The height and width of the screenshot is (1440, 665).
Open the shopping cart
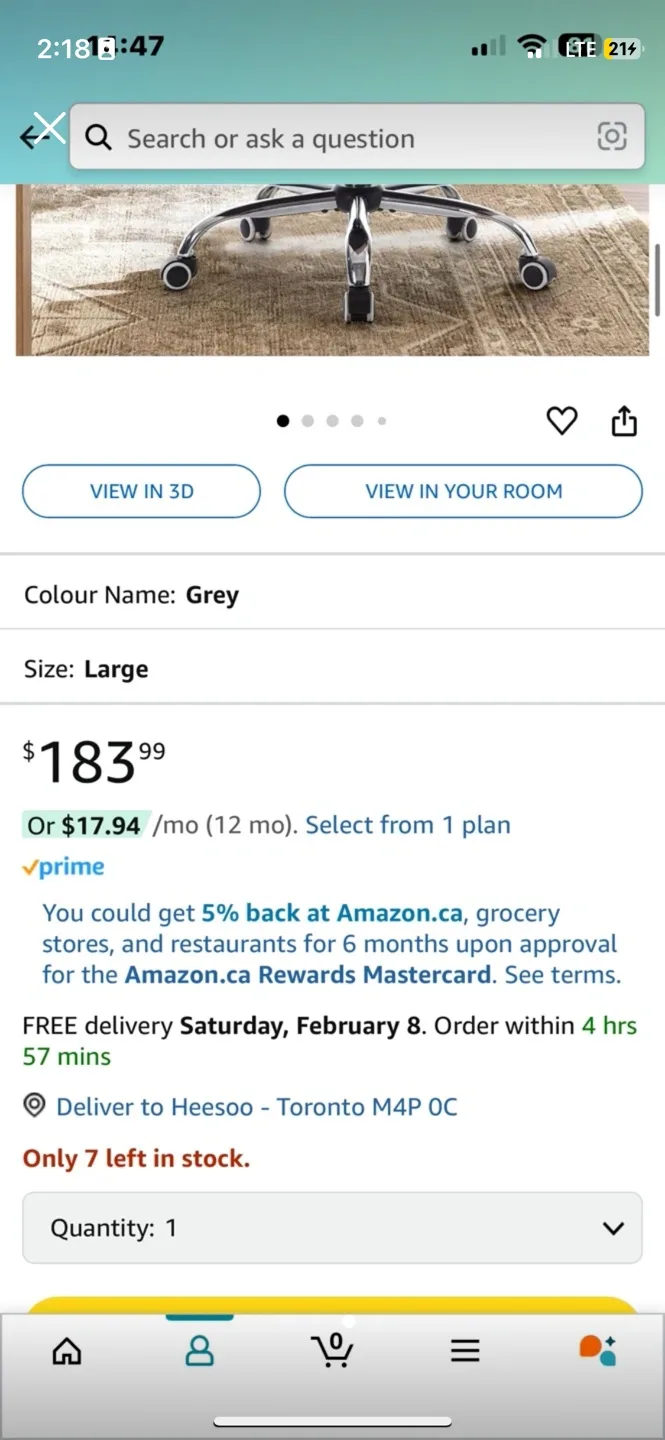pyautogui.click(x=332, y=1350)
